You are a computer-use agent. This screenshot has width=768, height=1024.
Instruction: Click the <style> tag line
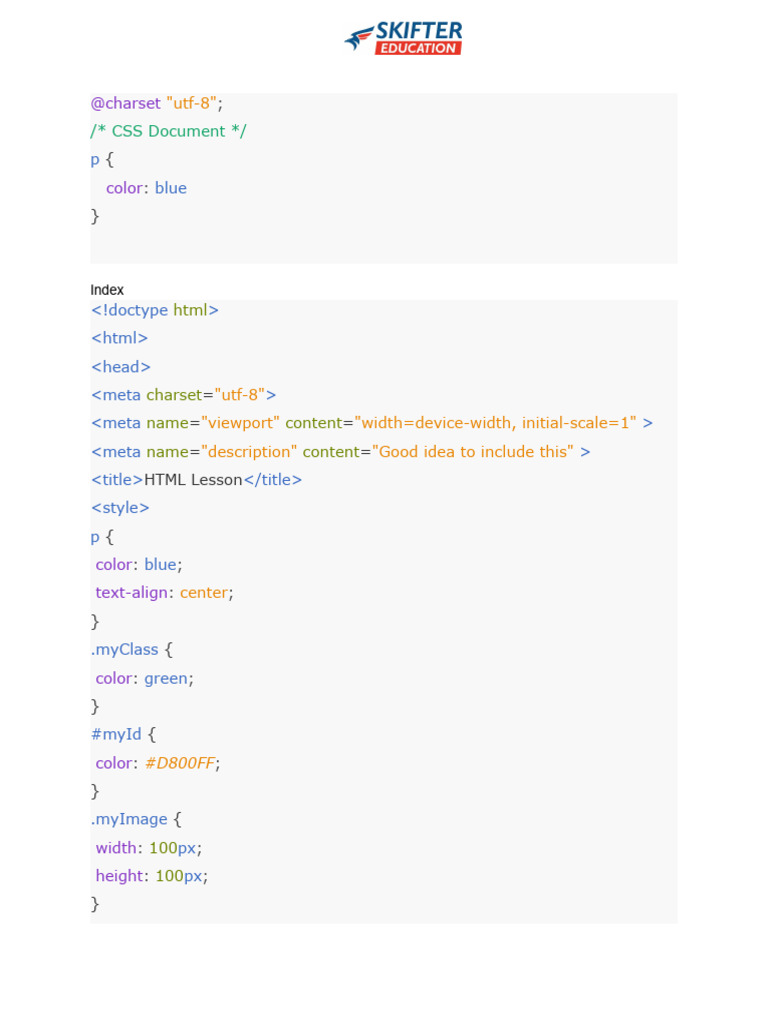click(121, 508)
